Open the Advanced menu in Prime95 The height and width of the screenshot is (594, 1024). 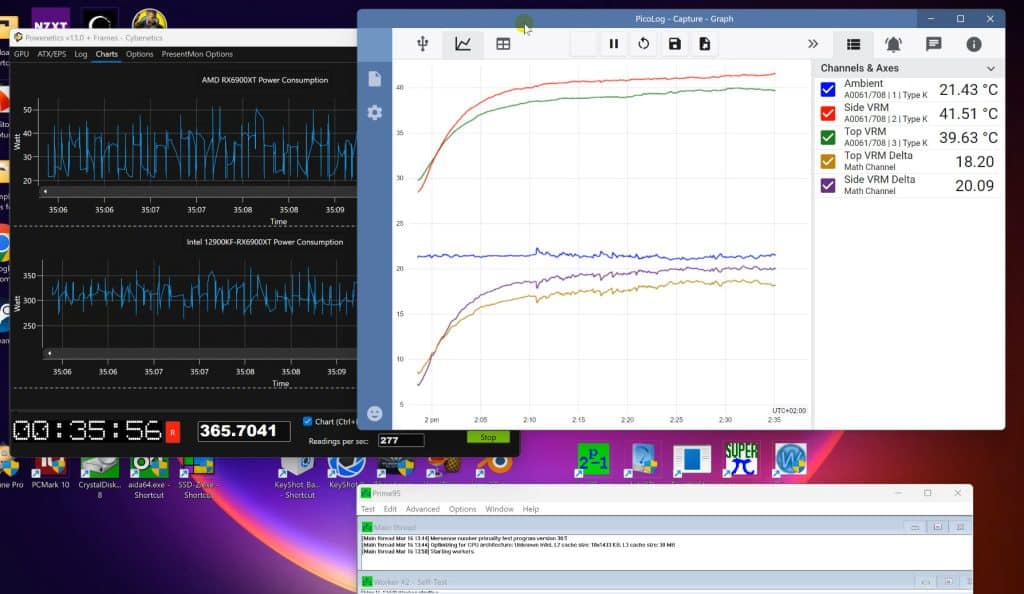(423, 509)
